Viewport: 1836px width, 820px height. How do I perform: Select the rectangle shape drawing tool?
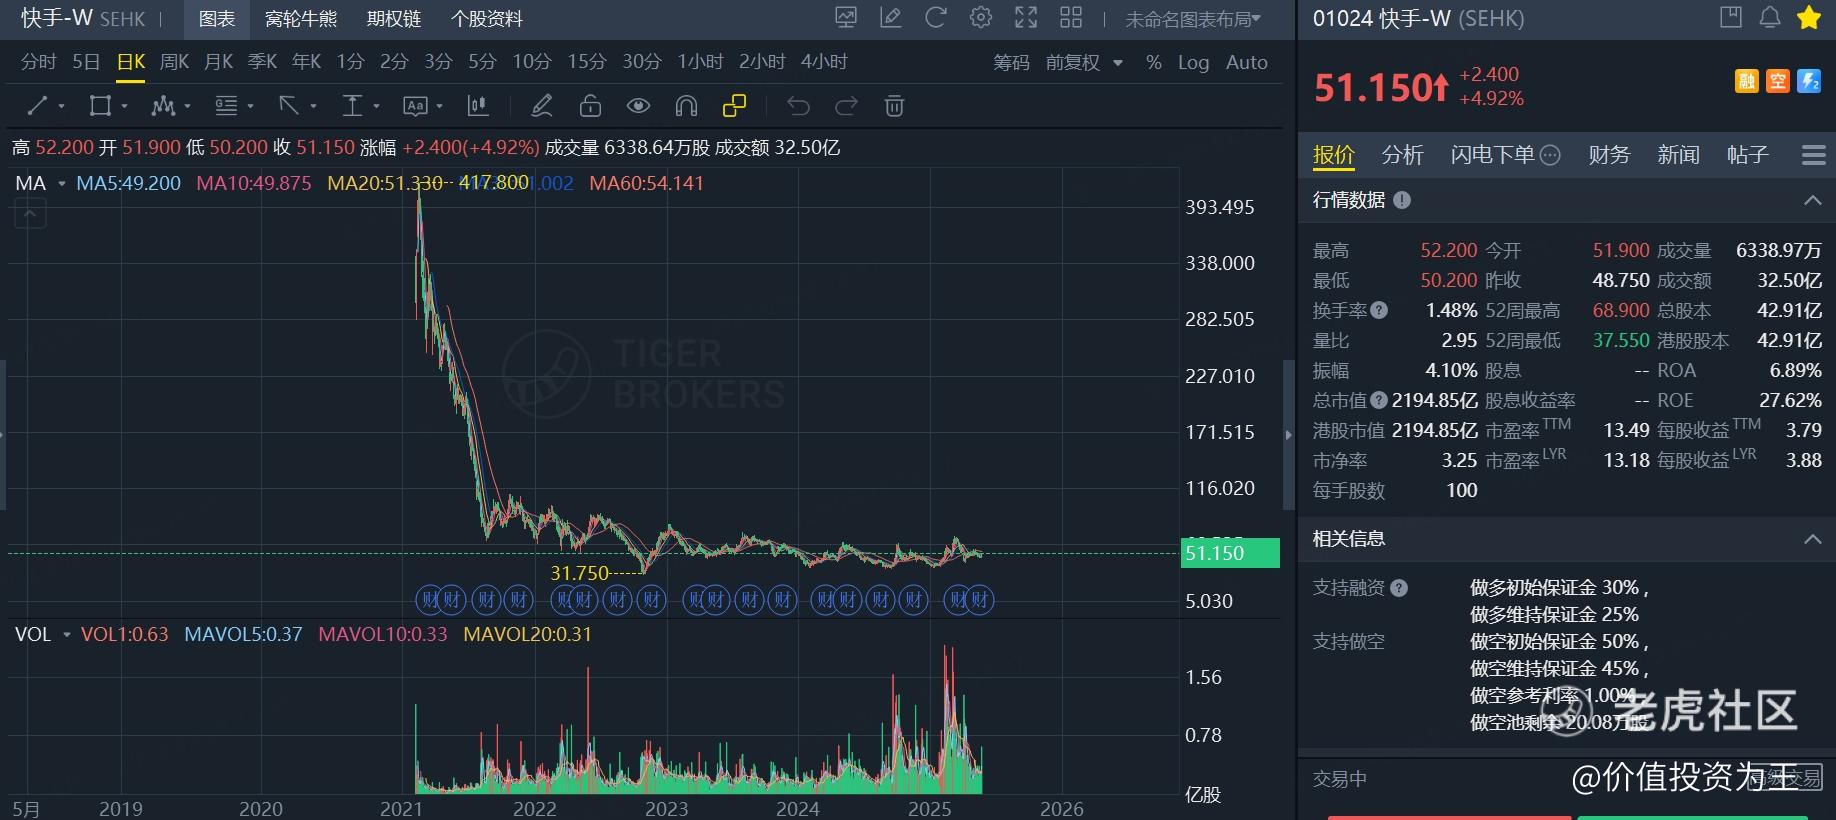point(100,106)
